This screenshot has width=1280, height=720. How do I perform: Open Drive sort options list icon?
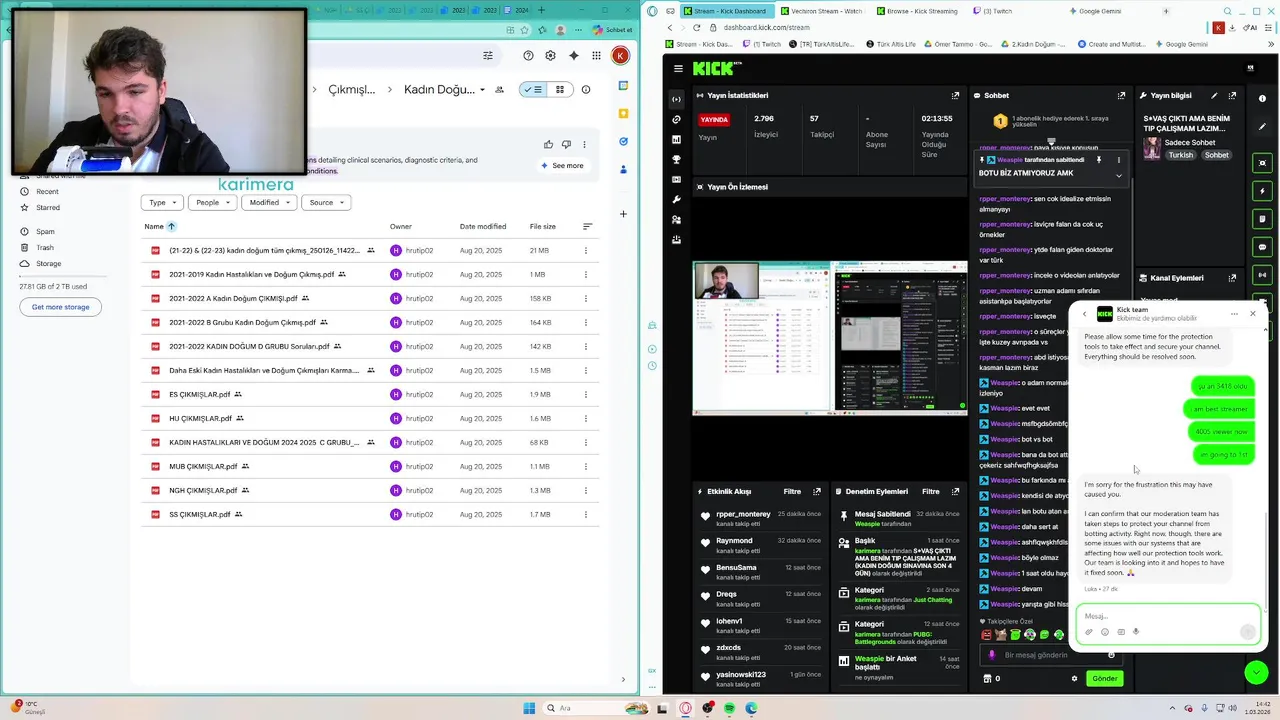(587, 227)
